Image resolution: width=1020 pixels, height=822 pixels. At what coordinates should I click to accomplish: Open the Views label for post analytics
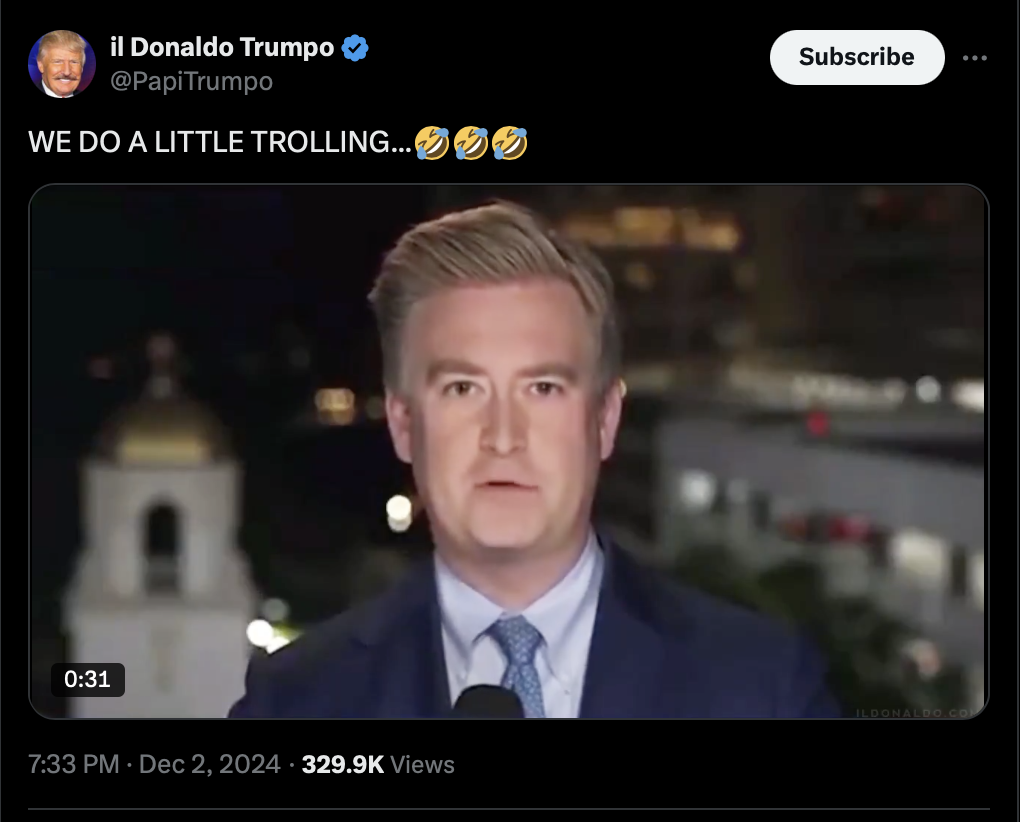point(422,765)
